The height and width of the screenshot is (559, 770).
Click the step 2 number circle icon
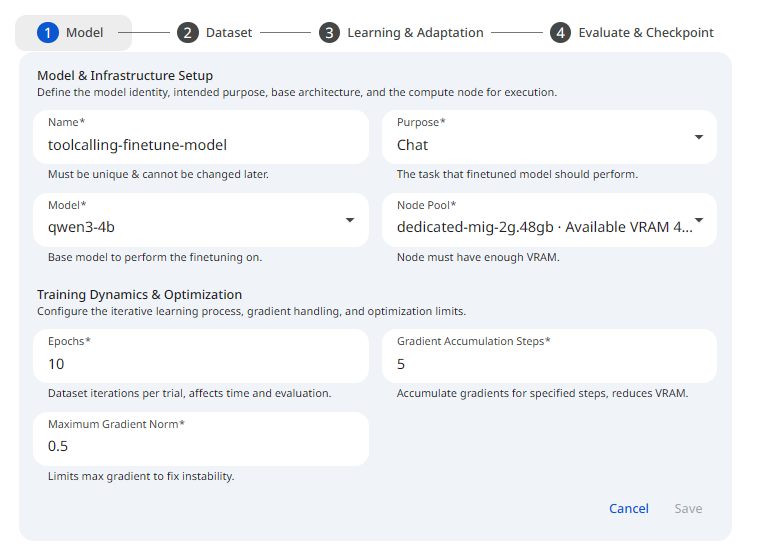pos(188,33)
